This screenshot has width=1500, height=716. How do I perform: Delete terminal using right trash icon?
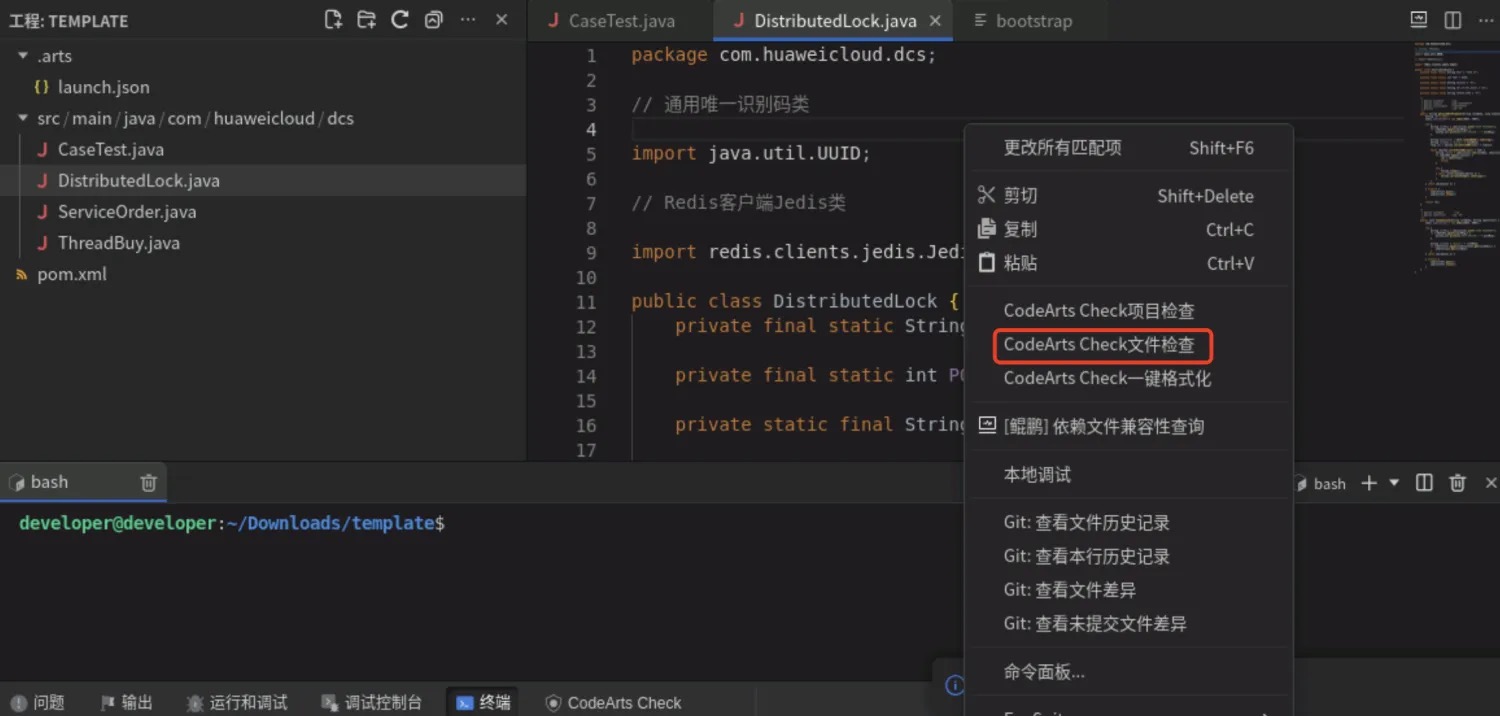coord(1458,483)
